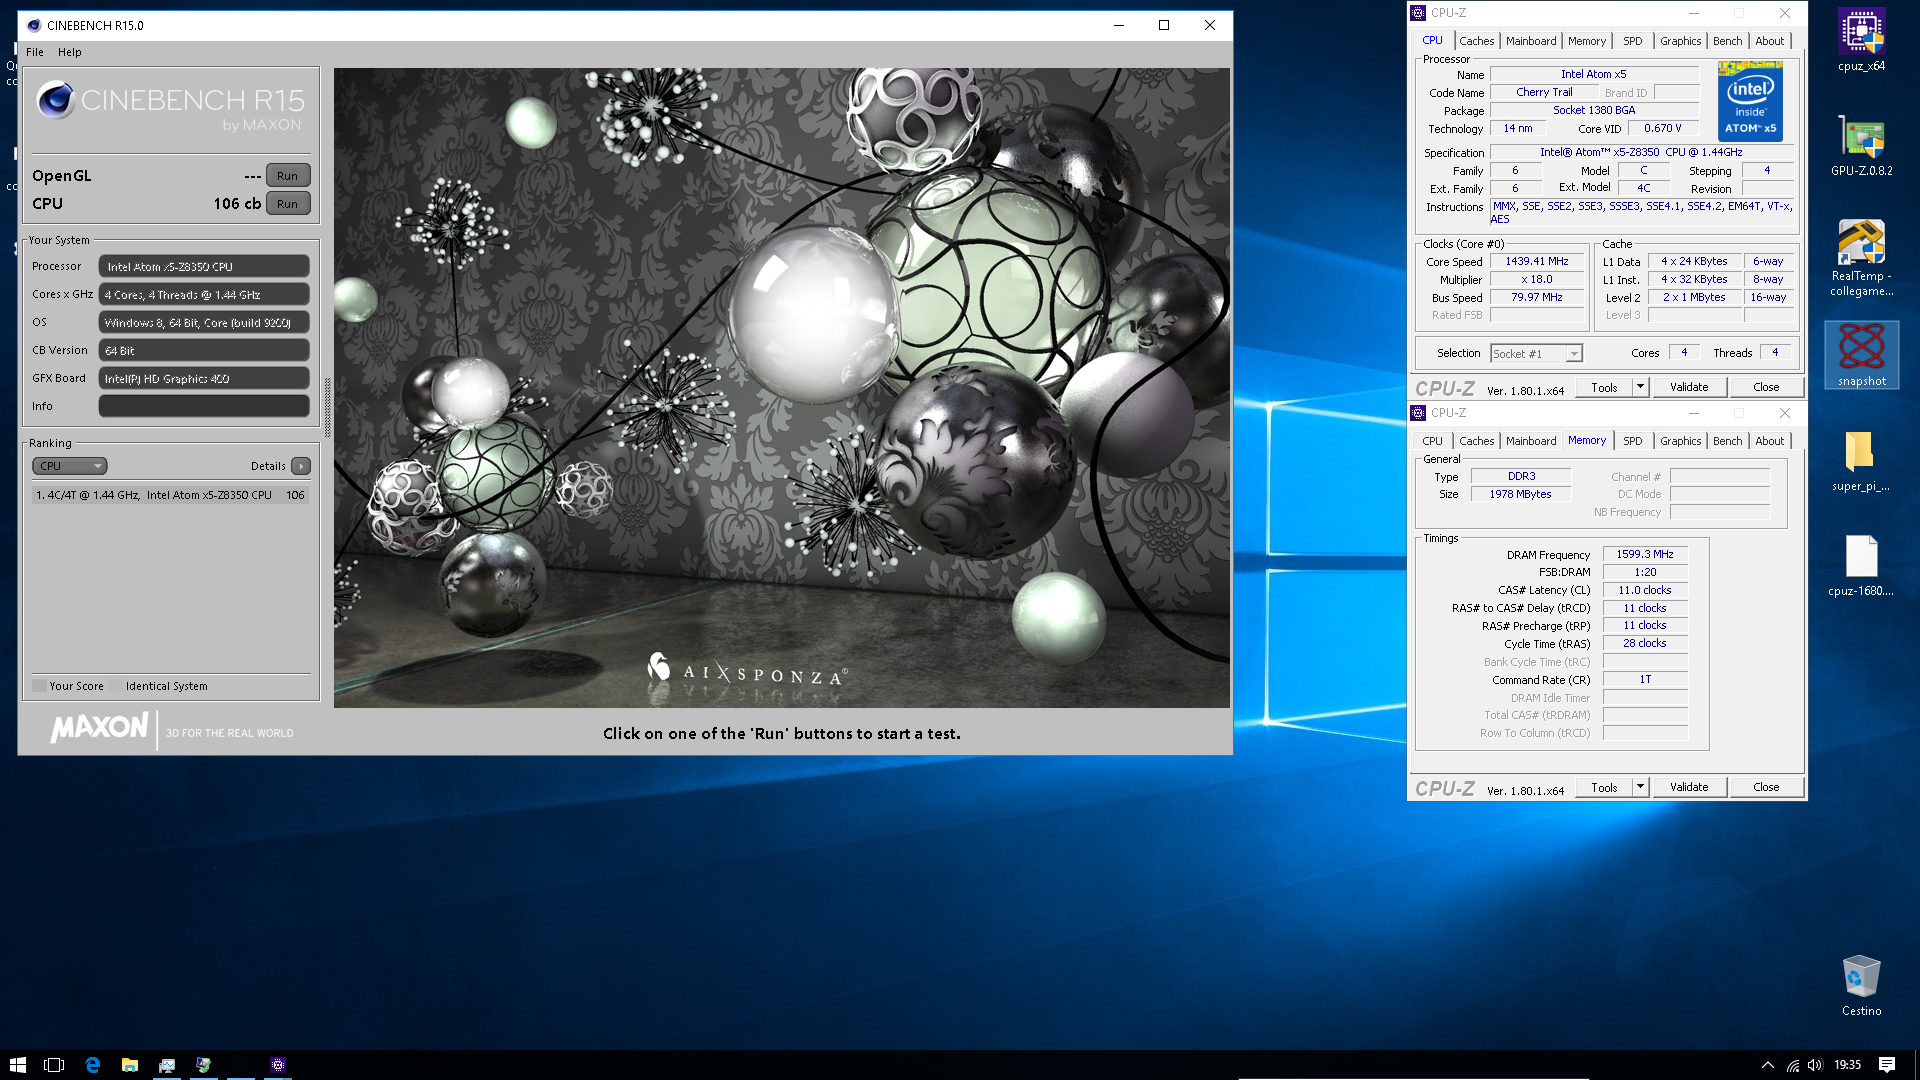Screen dimensions: 1920x1080
Task: Click Validate in upper CPU-Z window
Action: point(1689,387)
